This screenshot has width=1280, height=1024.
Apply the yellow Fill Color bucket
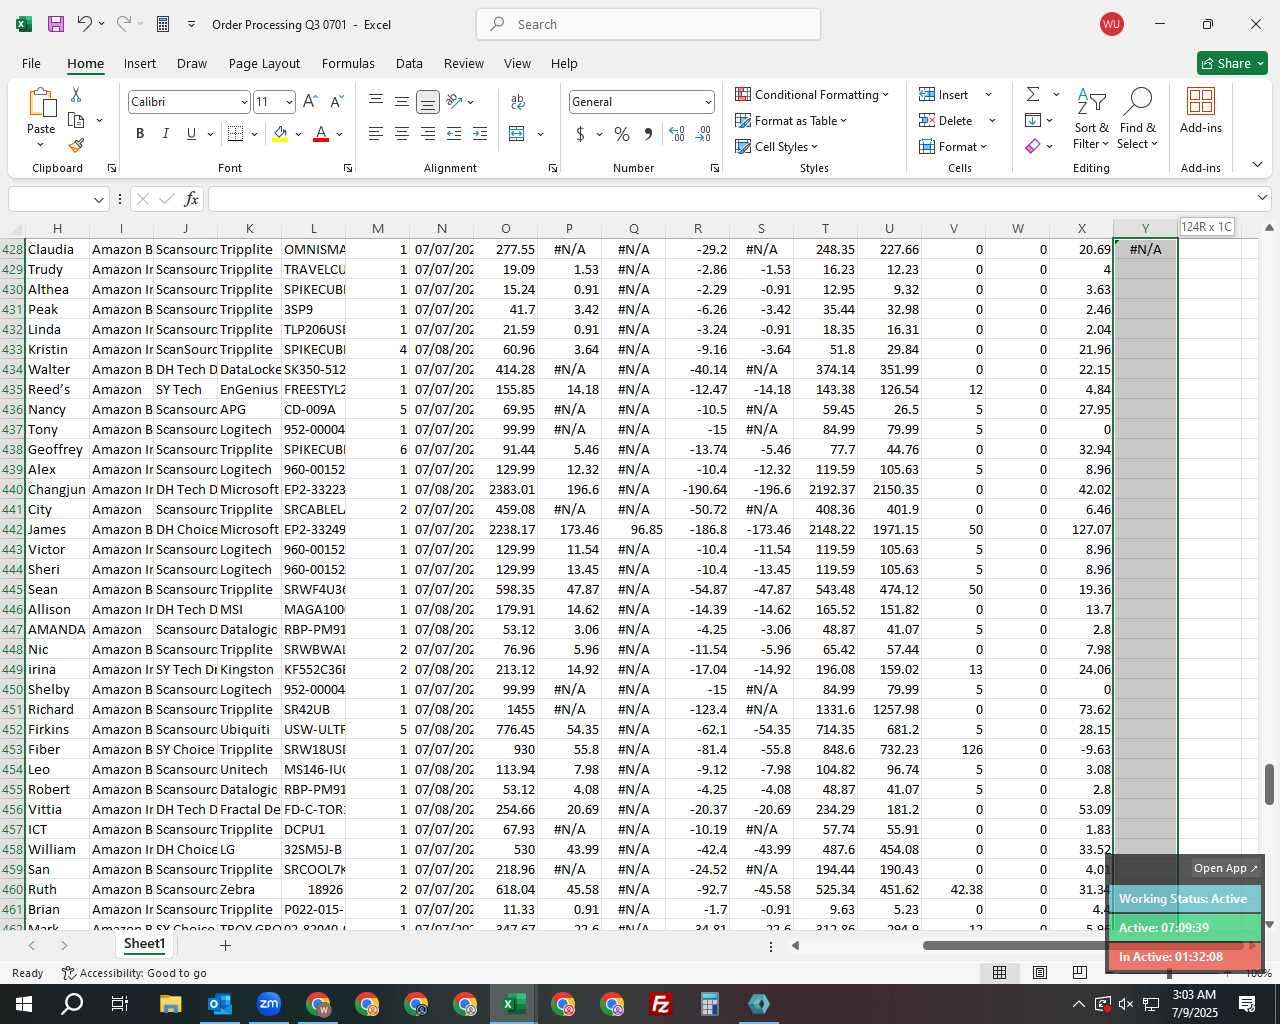point(281,134)
